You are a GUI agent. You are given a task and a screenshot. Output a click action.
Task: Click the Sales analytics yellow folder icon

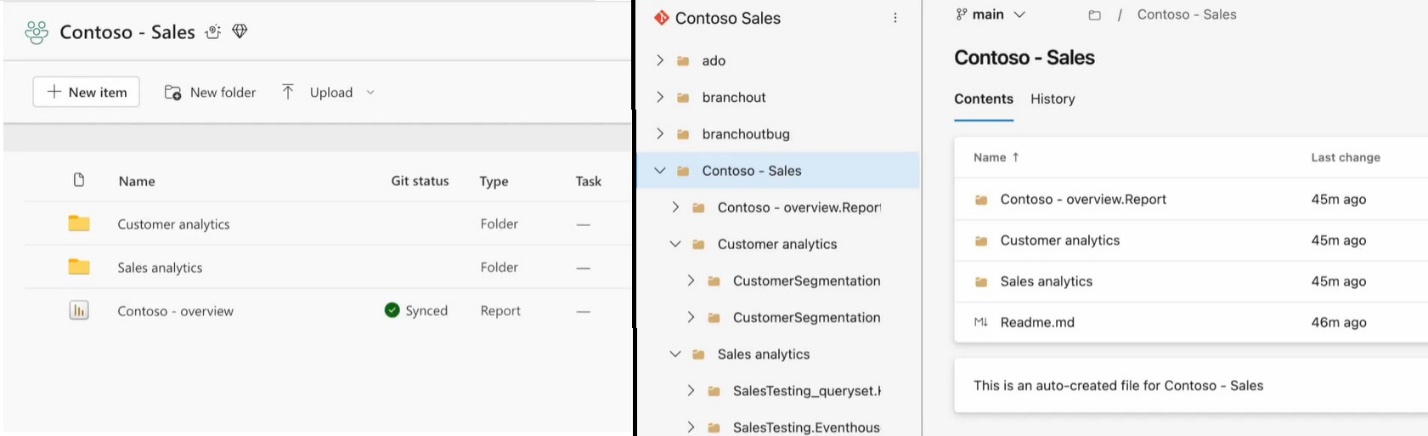[79, 266]
